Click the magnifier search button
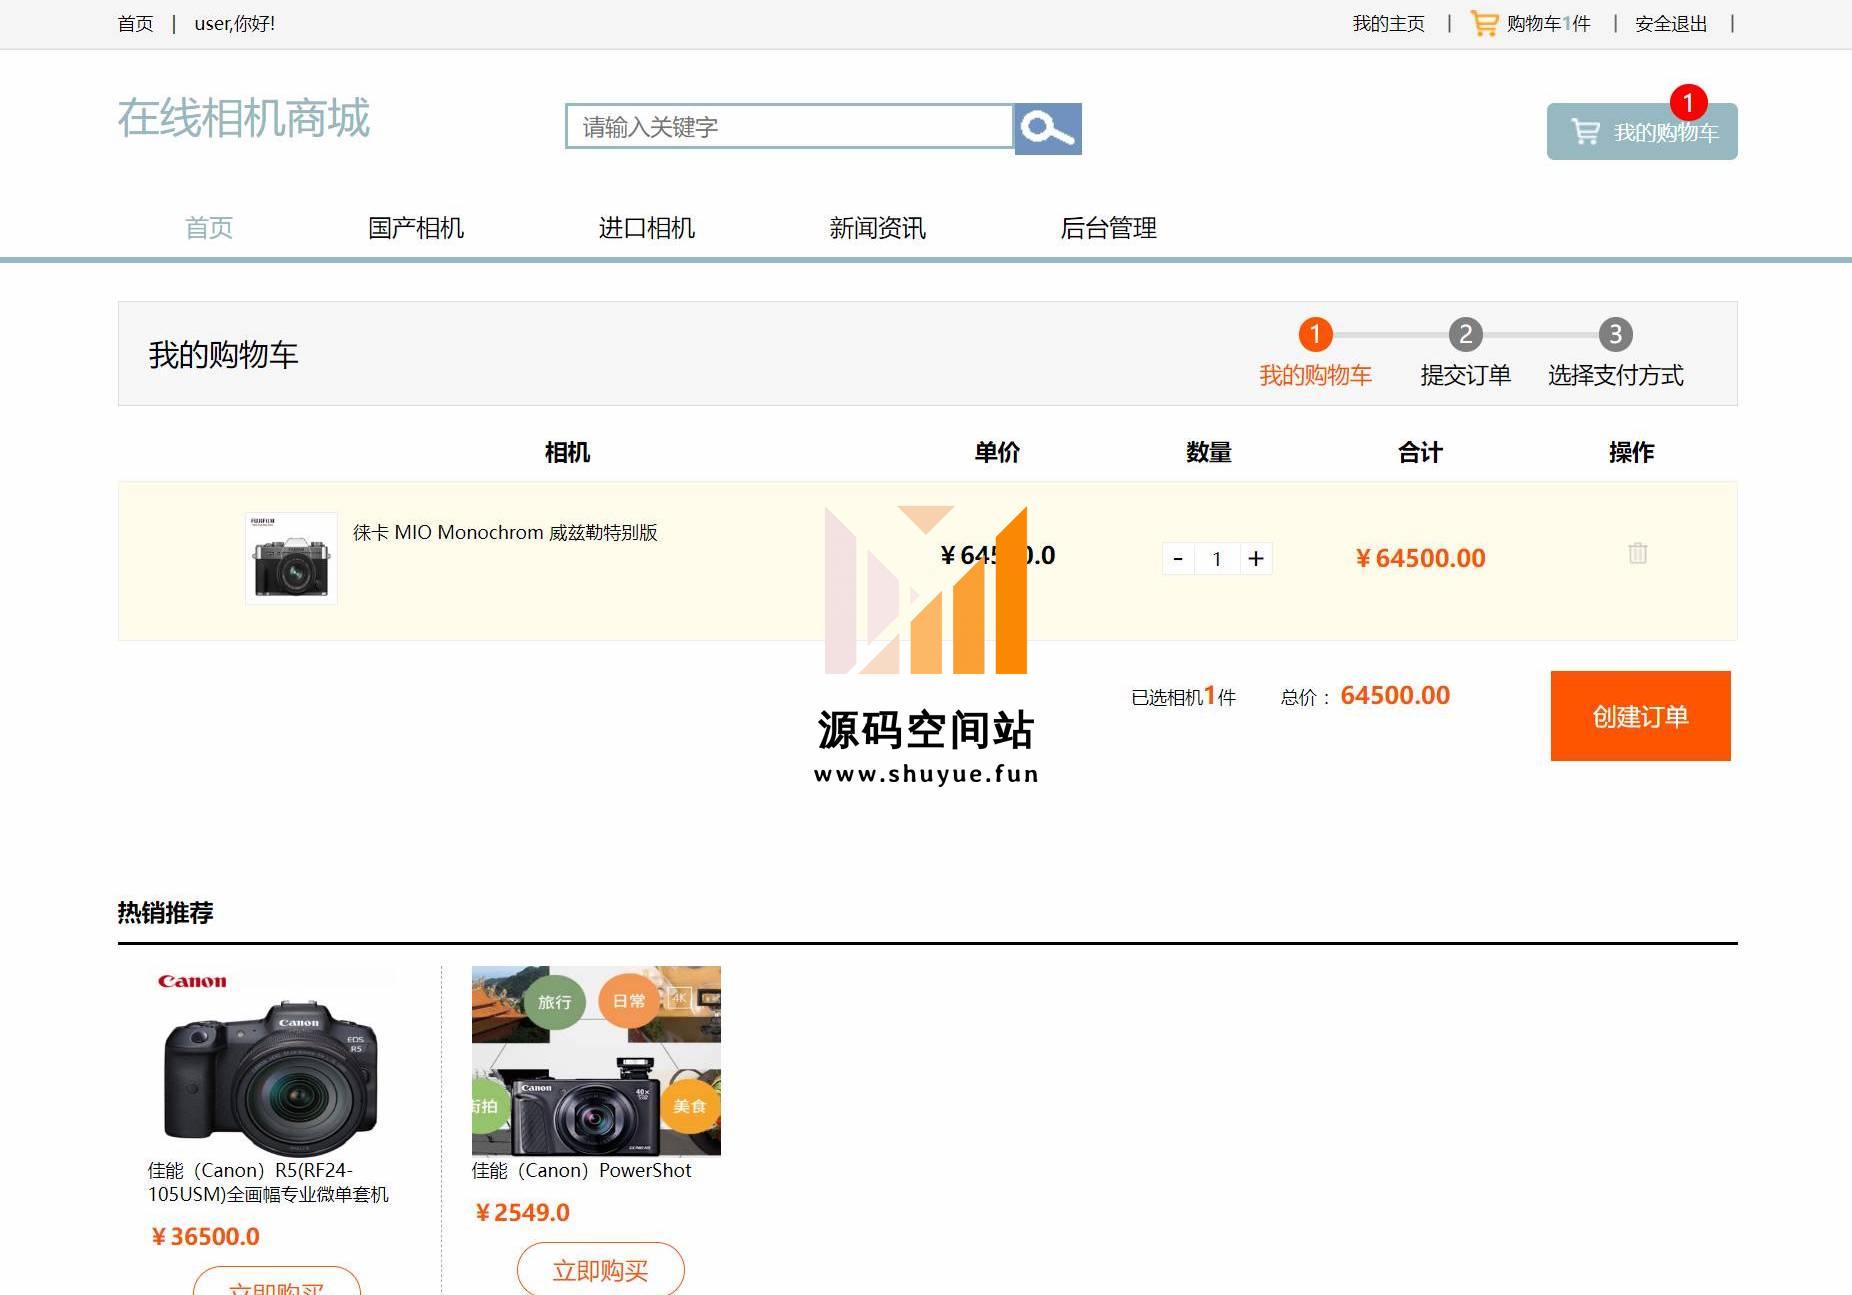 click(x=1047, y=129)
